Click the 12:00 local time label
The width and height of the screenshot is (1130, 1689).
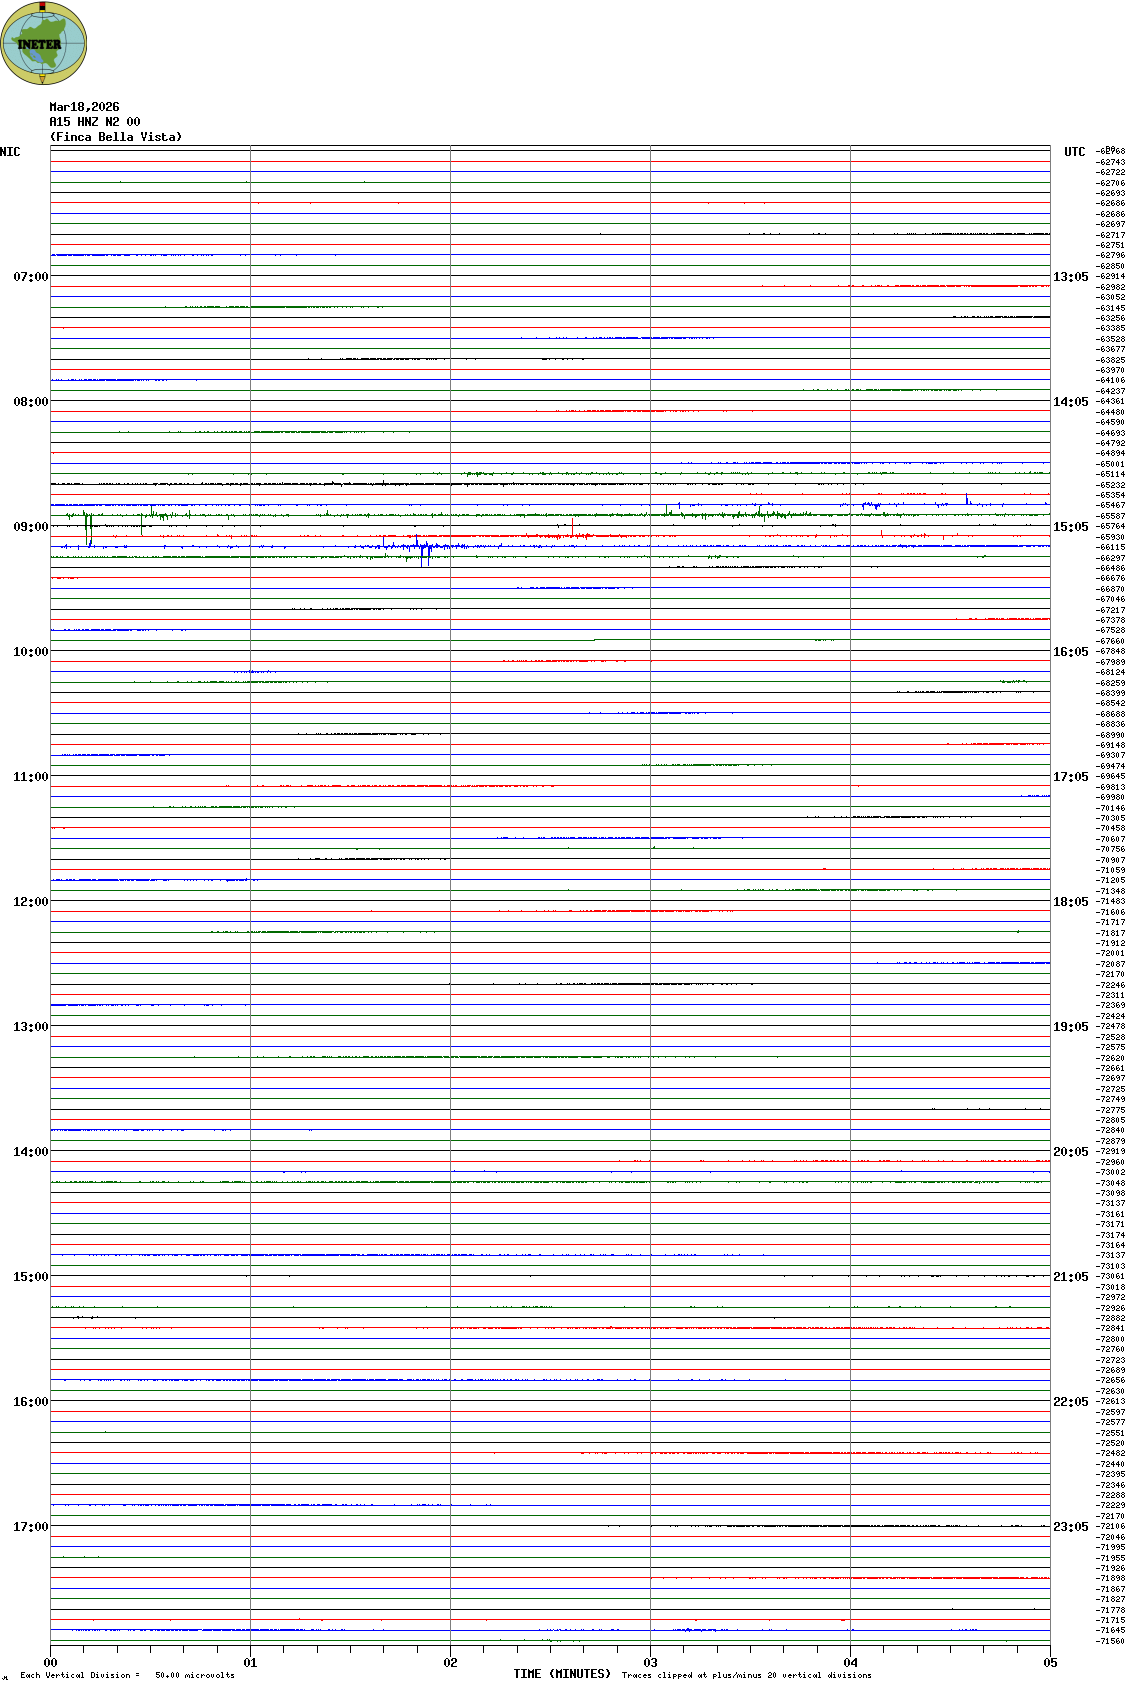30,902
